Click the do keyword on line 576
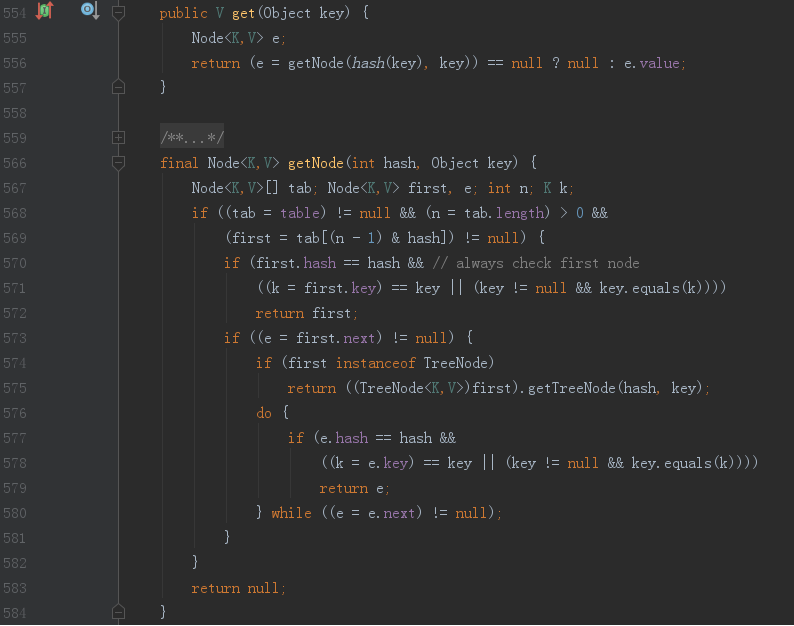The height and width of the screenshot is (626, 794). [x=264, y=413]
